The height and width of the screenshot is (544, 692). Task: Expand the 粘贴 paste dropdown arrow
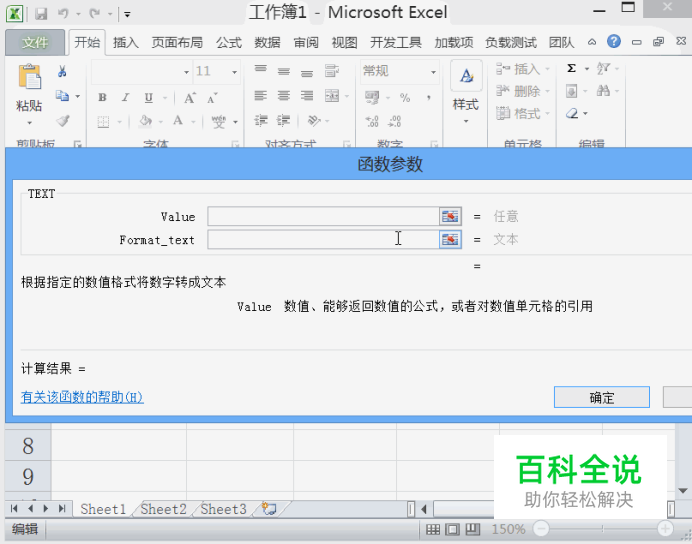coord(29,123)
